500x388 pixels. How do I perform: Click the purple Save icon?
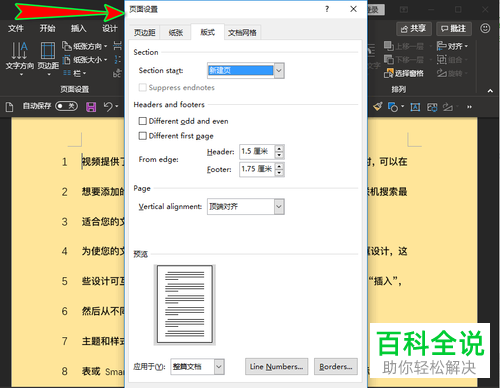[x=91, y=107]
